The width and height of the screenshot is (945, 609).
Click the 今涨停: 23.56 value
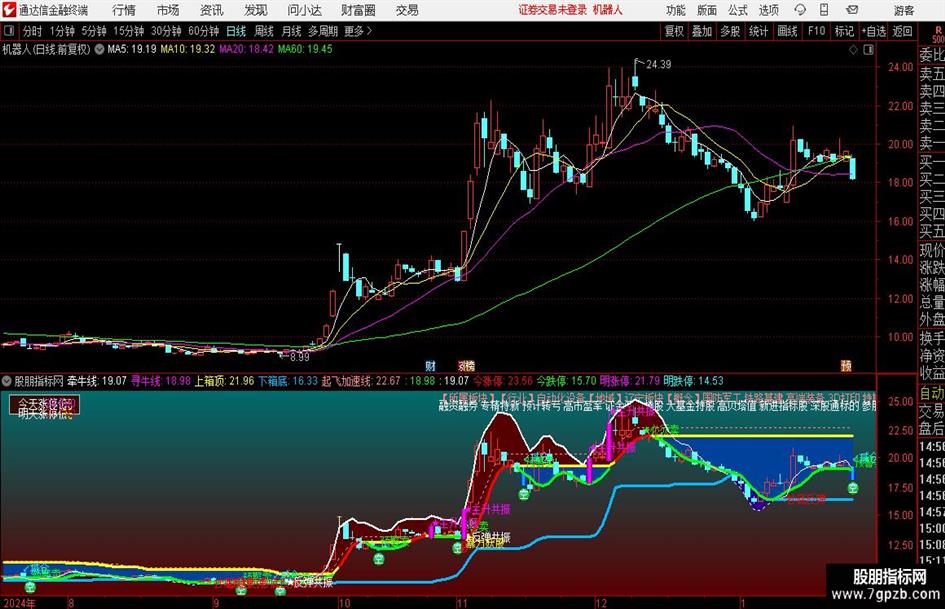click(503, 381)
